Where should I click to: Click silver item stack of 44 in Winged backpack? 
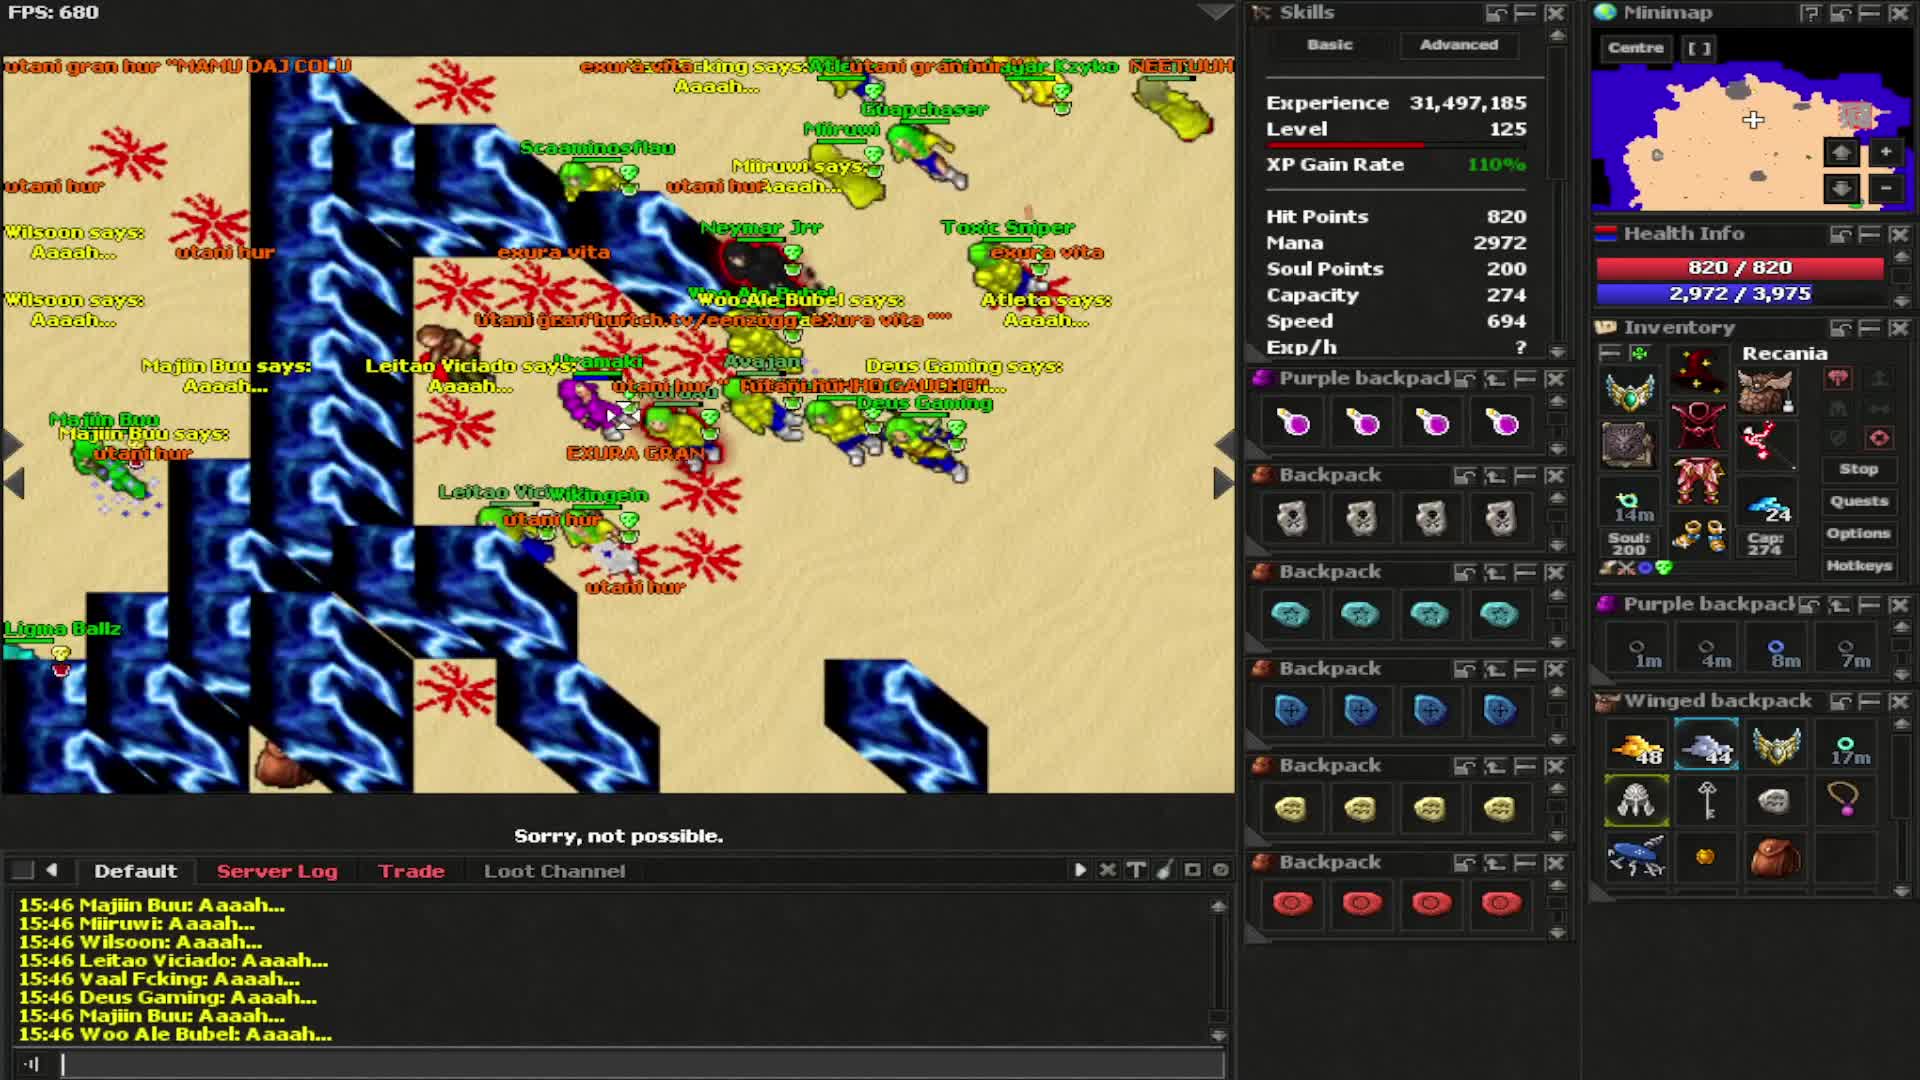[x=1707, y=746]
